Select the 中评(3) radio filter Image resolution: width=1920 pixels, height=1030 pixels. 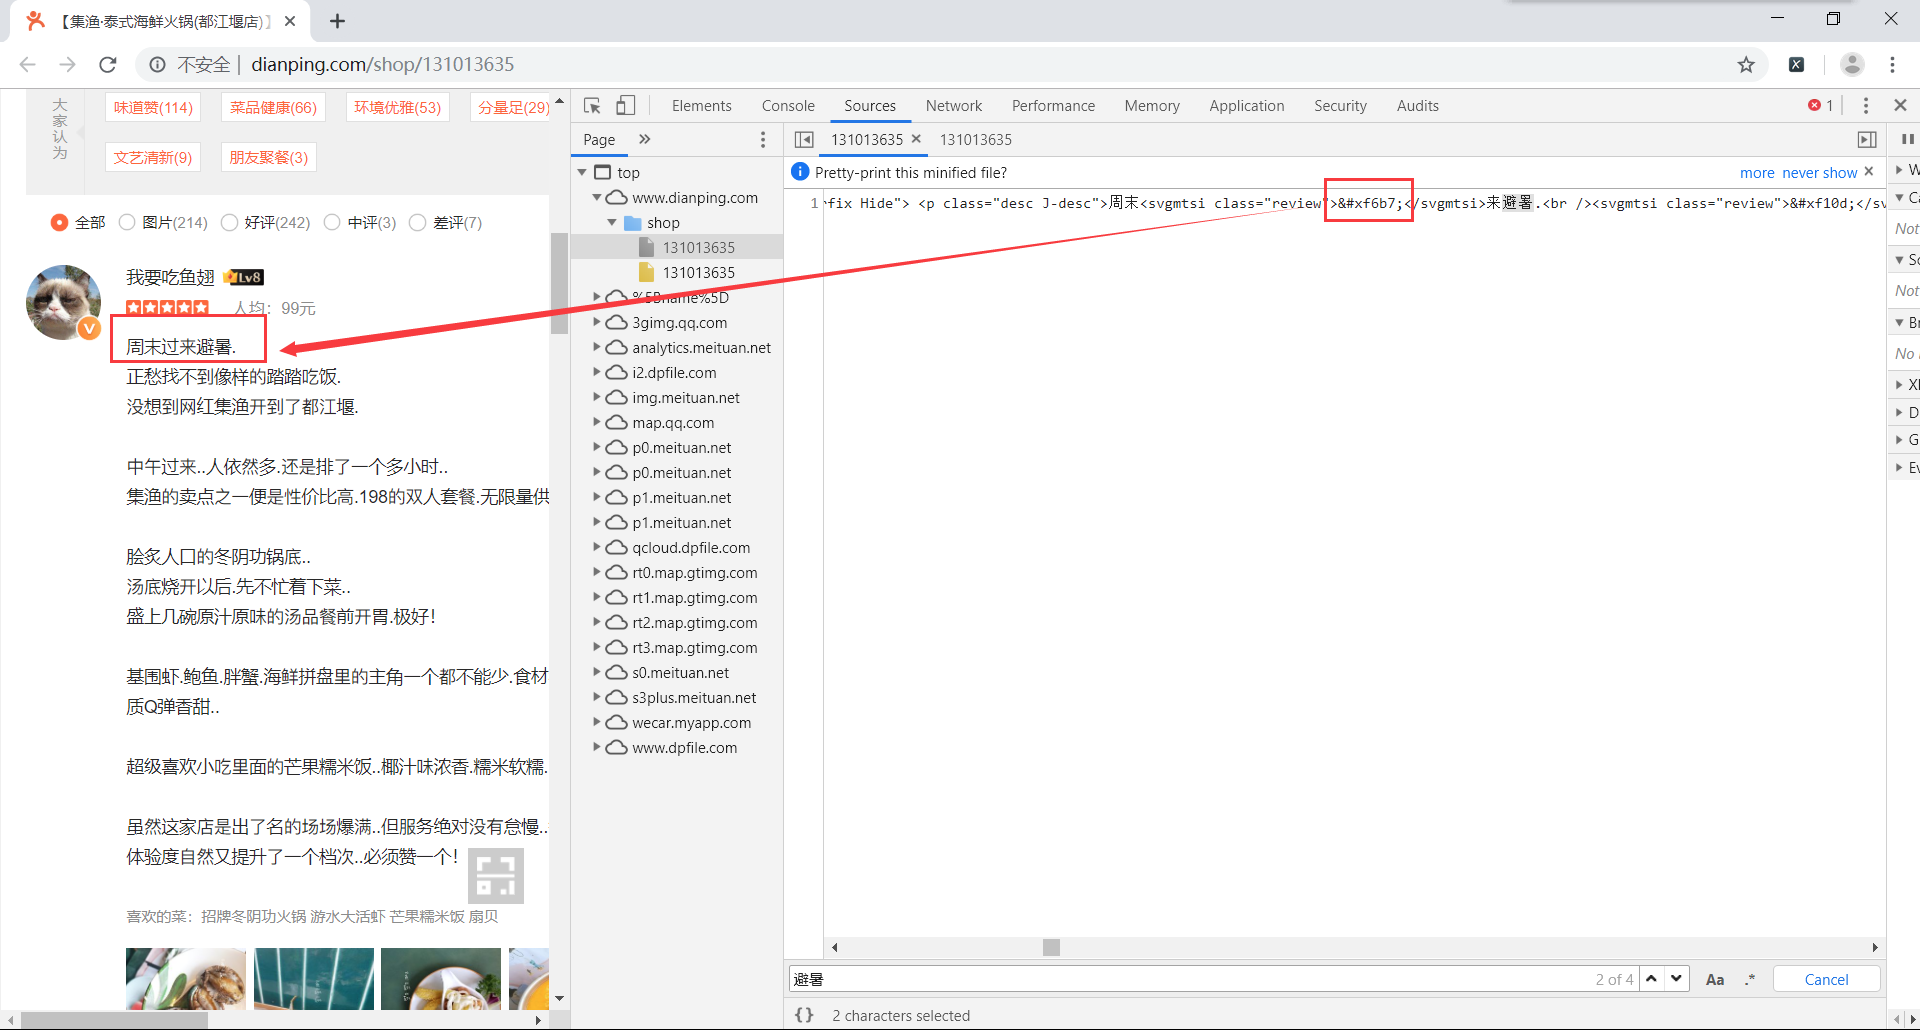(332, 222)
